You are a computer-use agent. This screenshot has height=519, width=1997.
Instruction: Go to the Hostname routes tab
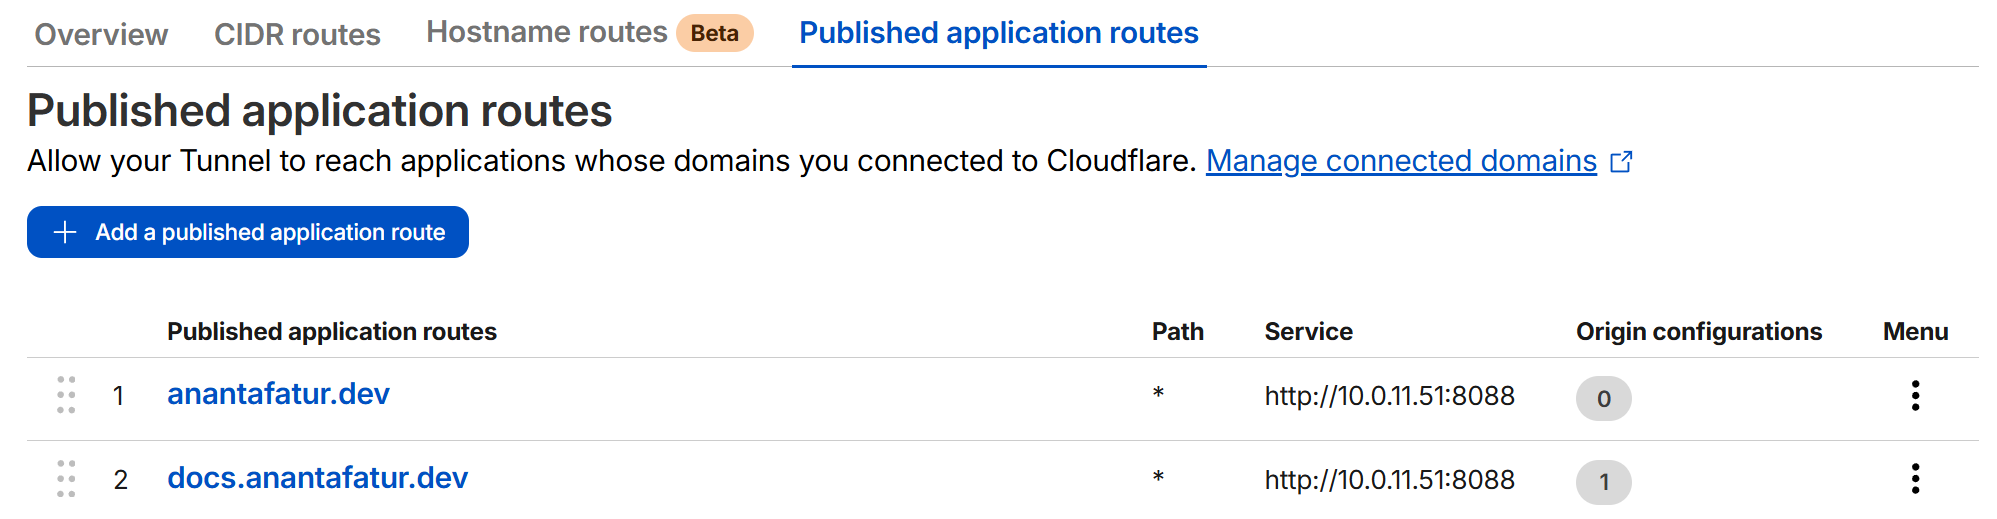click(x=546, y=33)
